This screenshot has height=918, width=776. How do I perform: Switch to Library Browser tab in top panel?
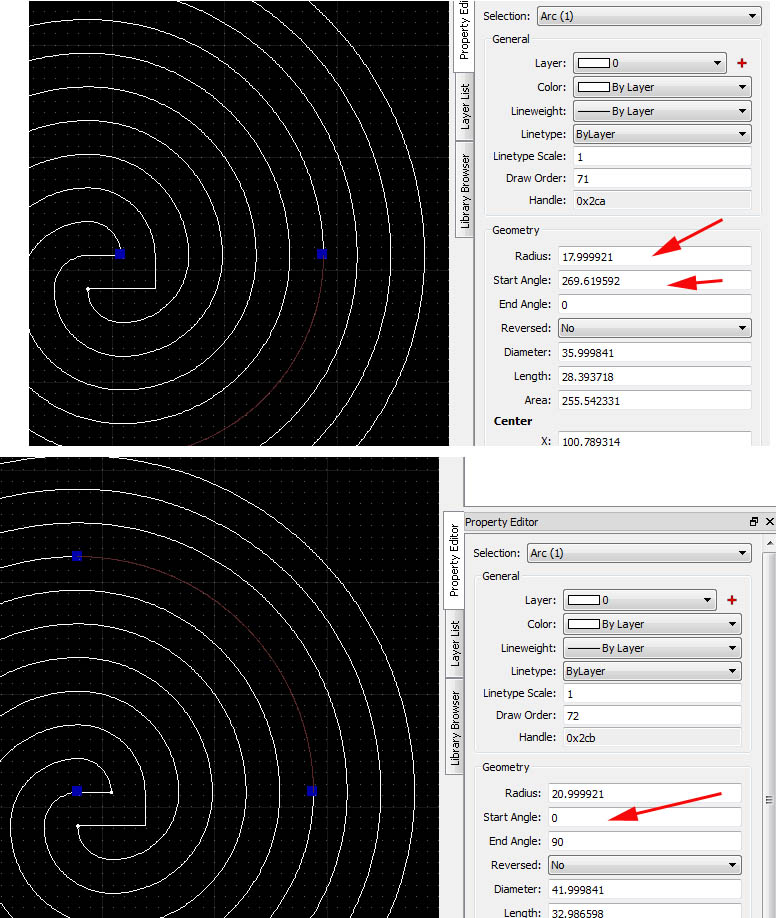click(x=464, y=190)
